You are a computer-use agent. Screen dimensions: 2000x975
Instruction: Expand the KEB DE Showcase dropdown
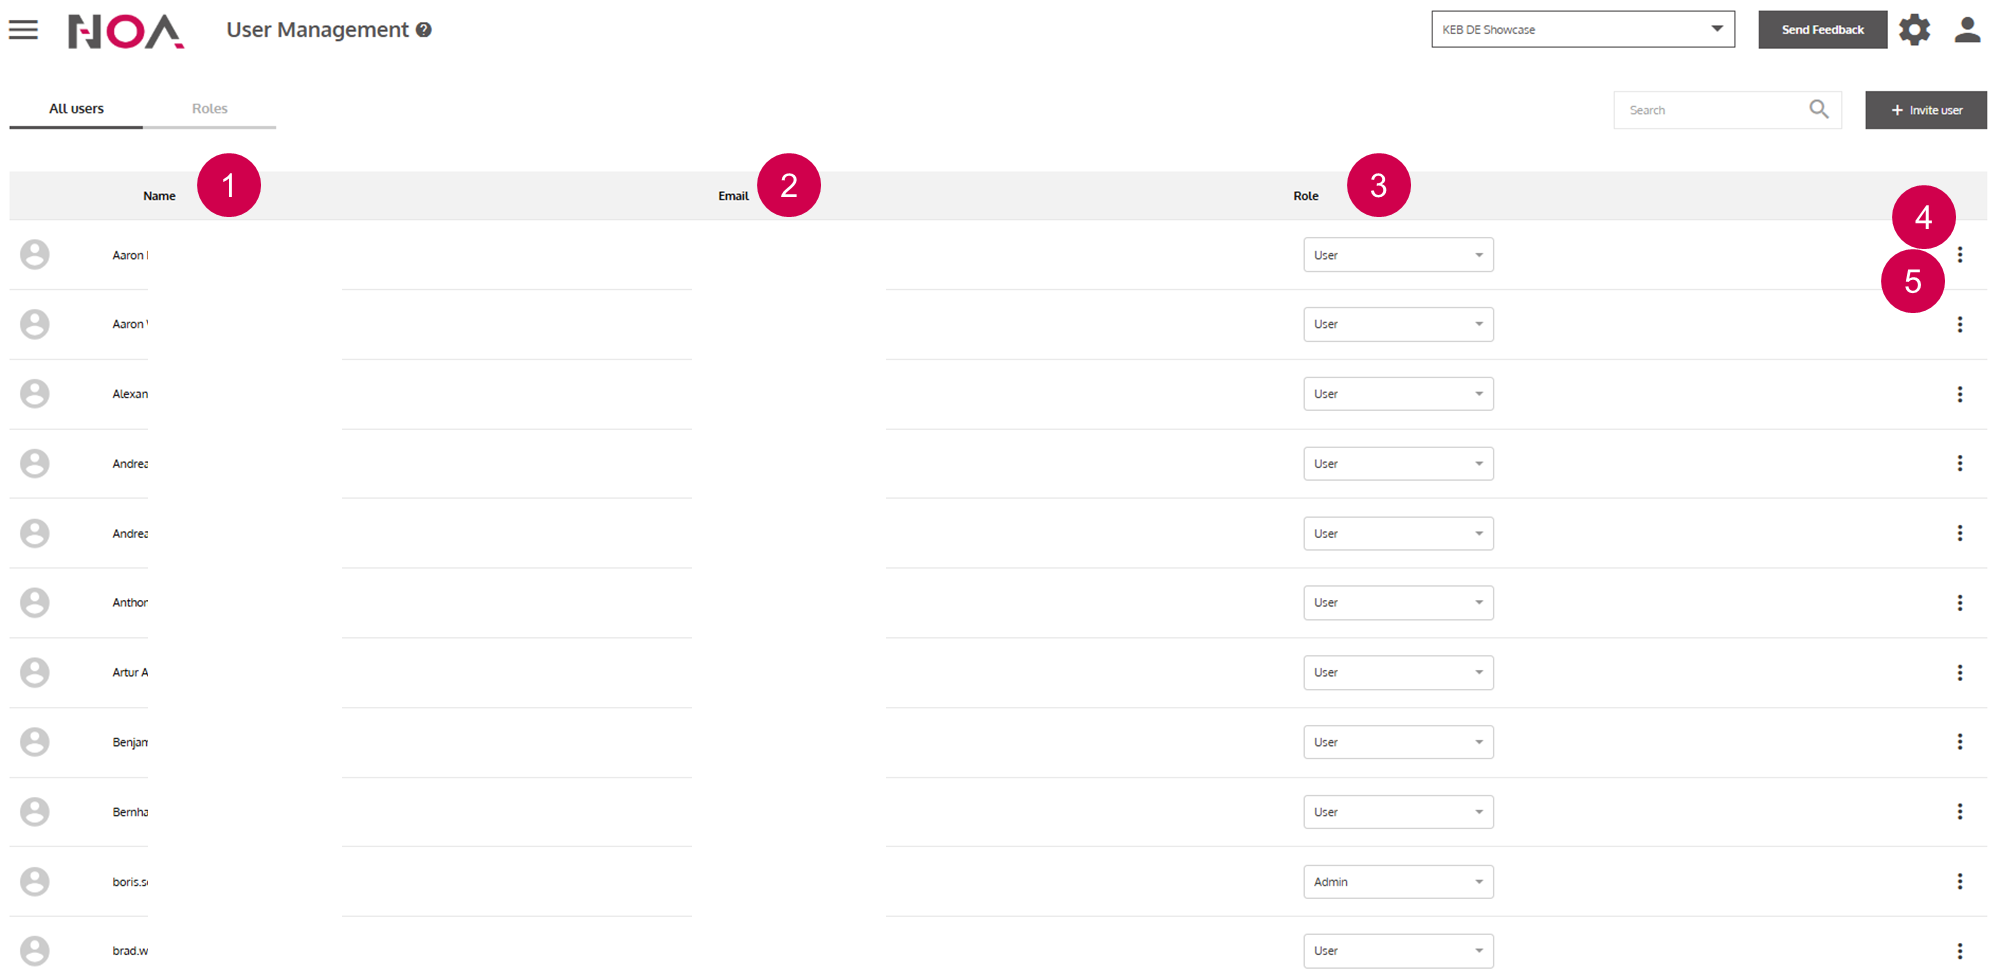pos(1582,30)
